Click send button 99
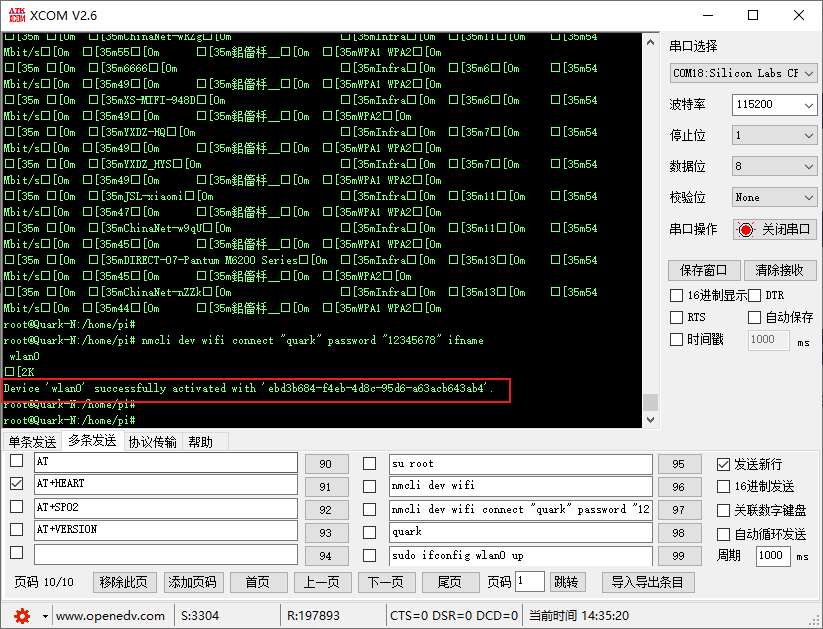This screenshot has height=629, width=823. (679, 555)
